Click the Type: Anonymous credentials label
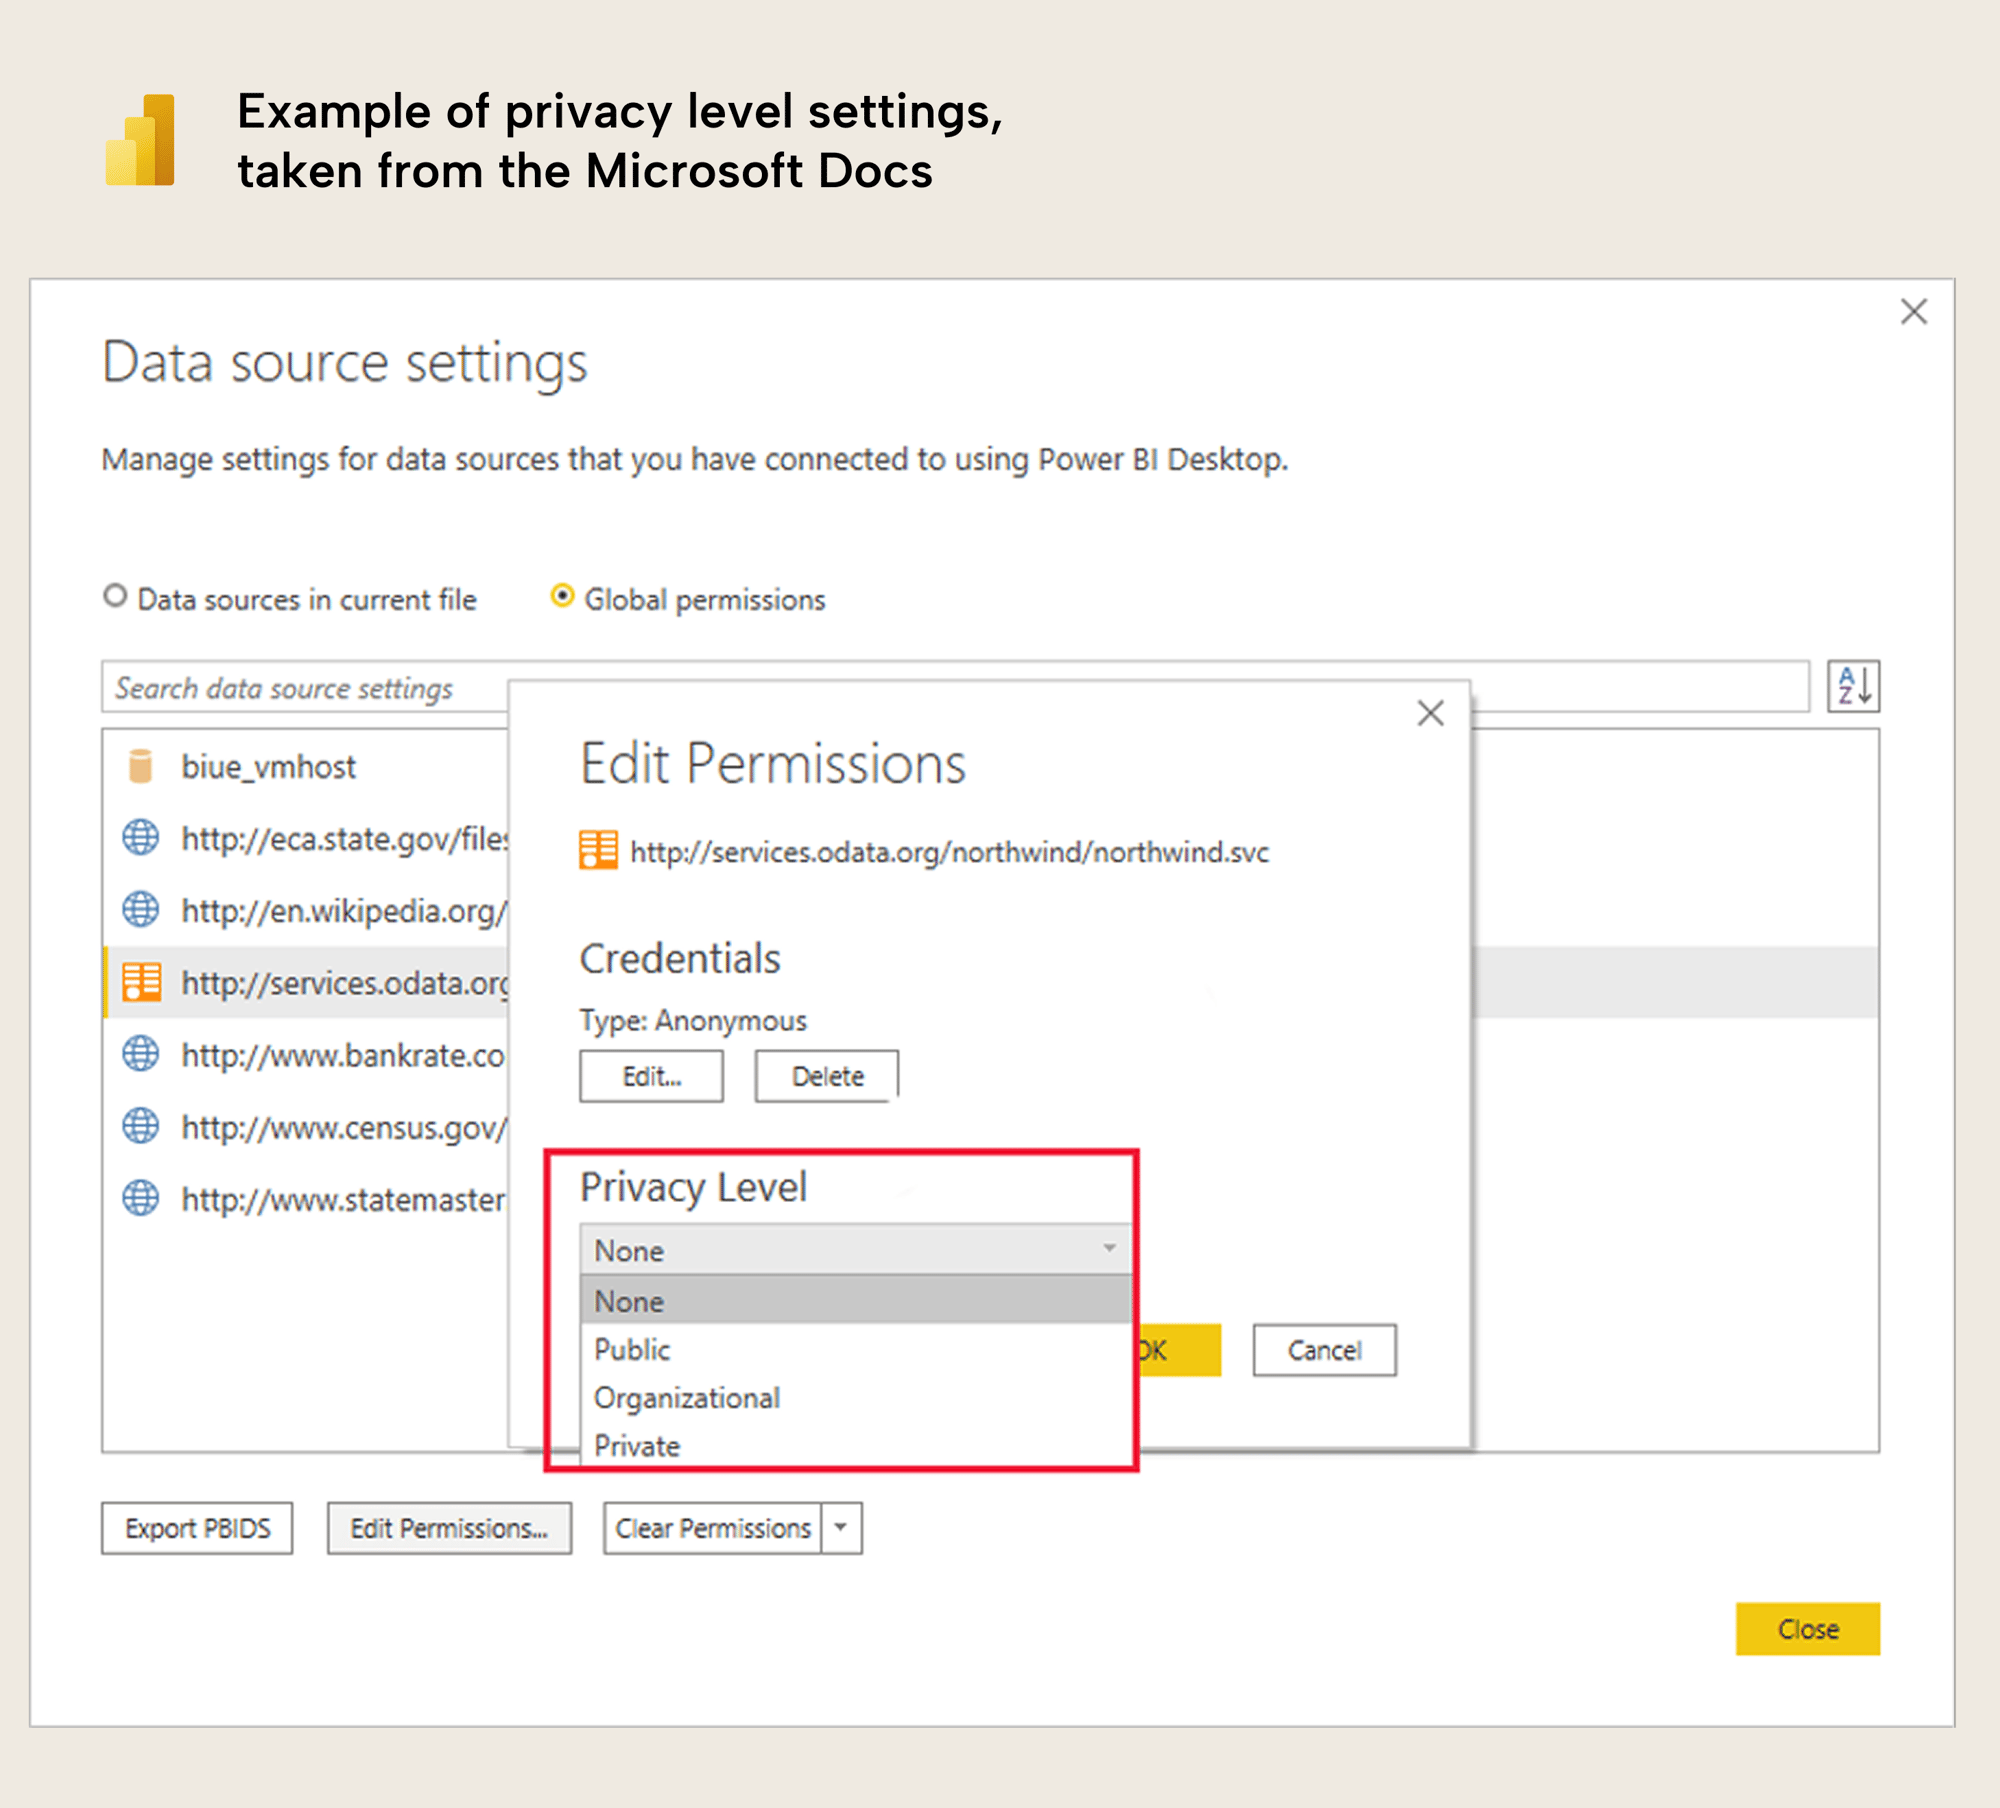Viewport: 2000px width, 1808px height. (693, 1020)
